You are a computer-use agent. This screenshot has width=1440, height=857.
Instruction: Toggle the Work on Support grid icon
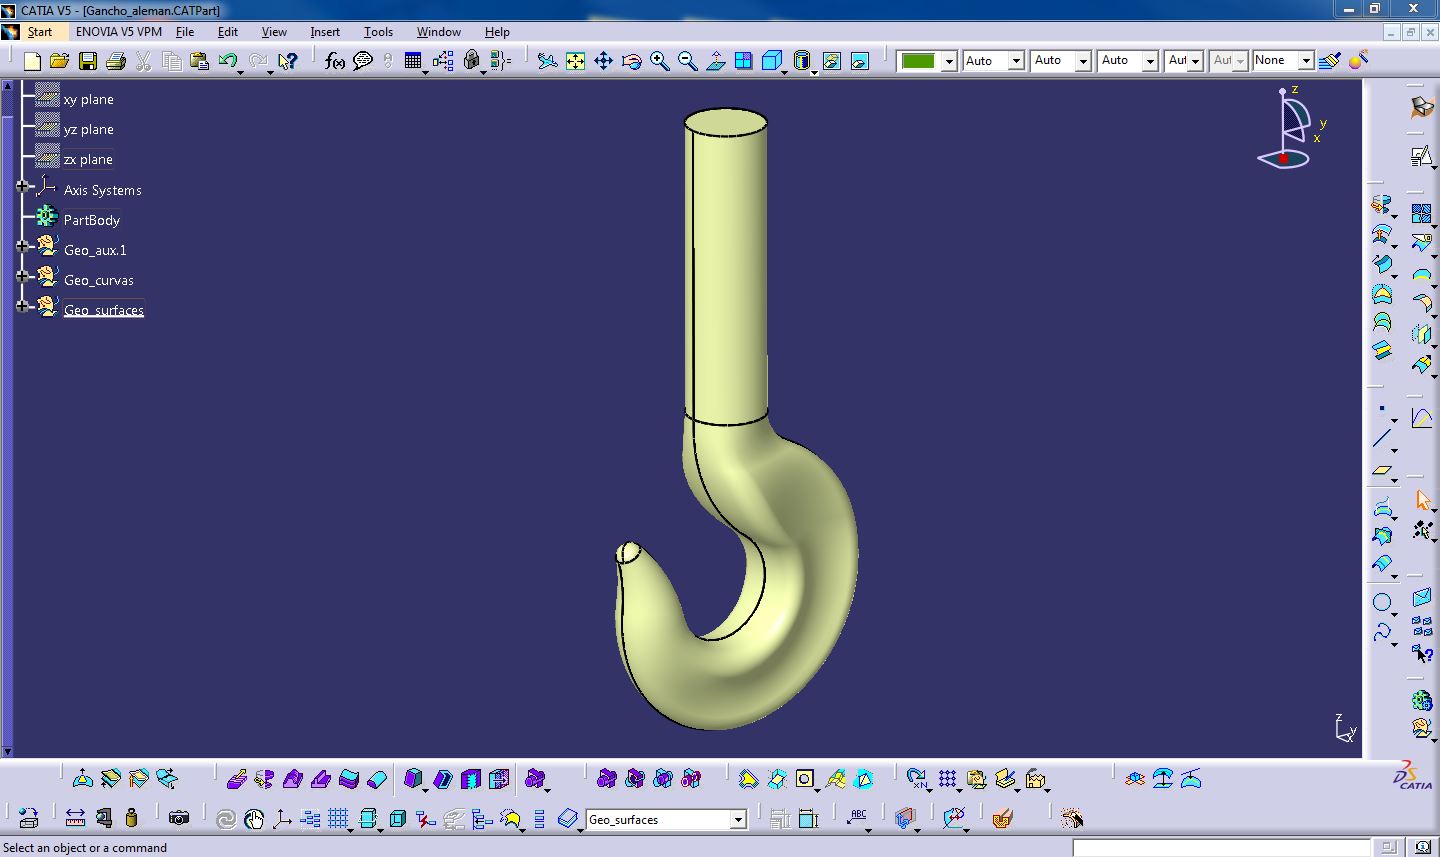tap(338, 819)
